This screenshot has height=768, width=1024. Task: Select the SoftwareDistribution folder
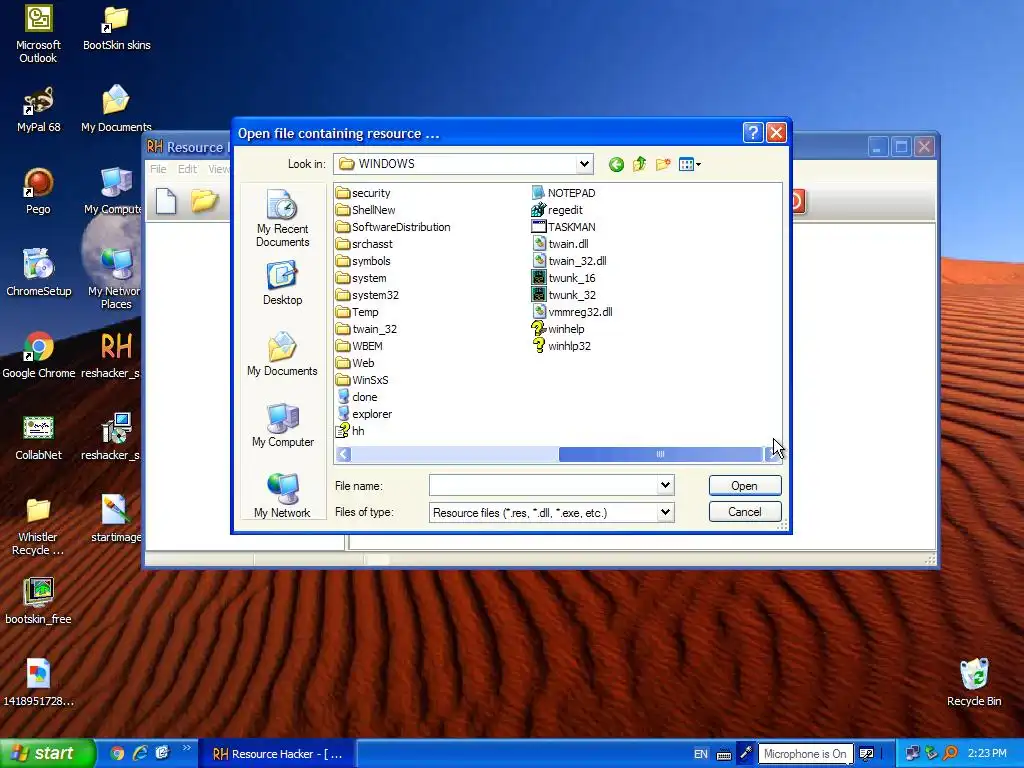[x=393, y=227]
